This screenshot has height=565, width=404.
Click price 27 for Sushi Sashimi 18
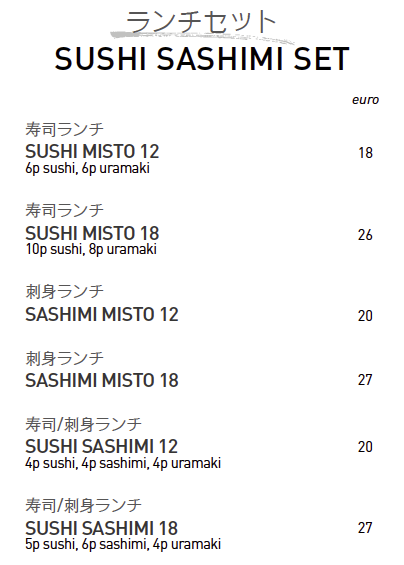(x=365, y=528)
